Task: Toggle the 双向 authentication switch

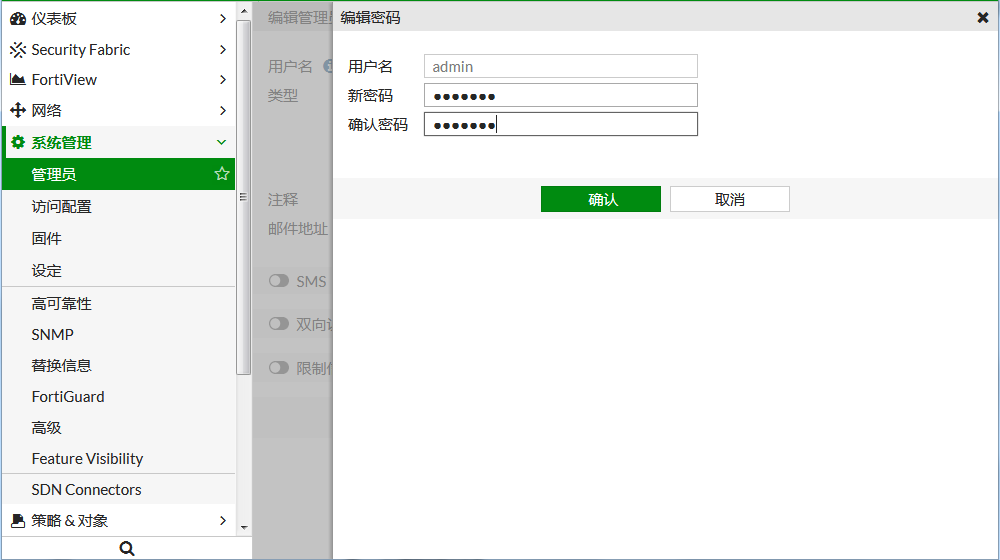Action: point(279,324)
